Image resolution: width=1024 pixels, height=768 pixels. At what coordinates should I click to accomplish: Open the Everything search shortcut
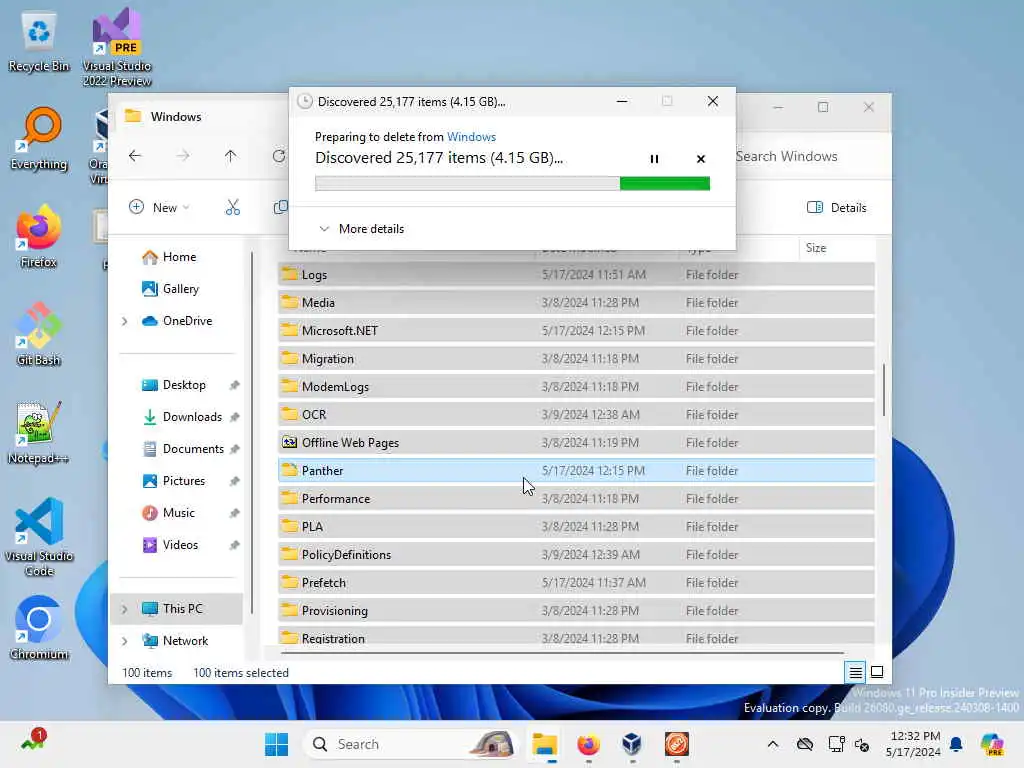[x=39, y=139]
